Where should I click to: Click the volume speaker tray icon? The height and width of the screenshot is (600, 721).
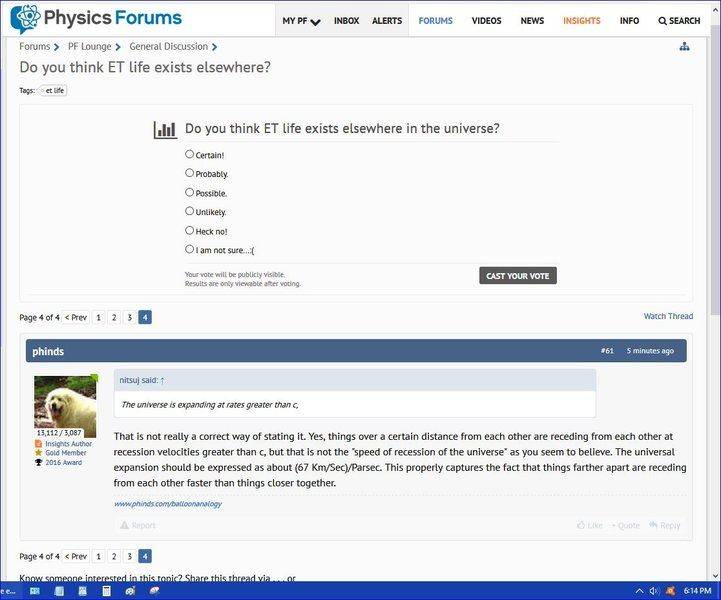point(654,591)
